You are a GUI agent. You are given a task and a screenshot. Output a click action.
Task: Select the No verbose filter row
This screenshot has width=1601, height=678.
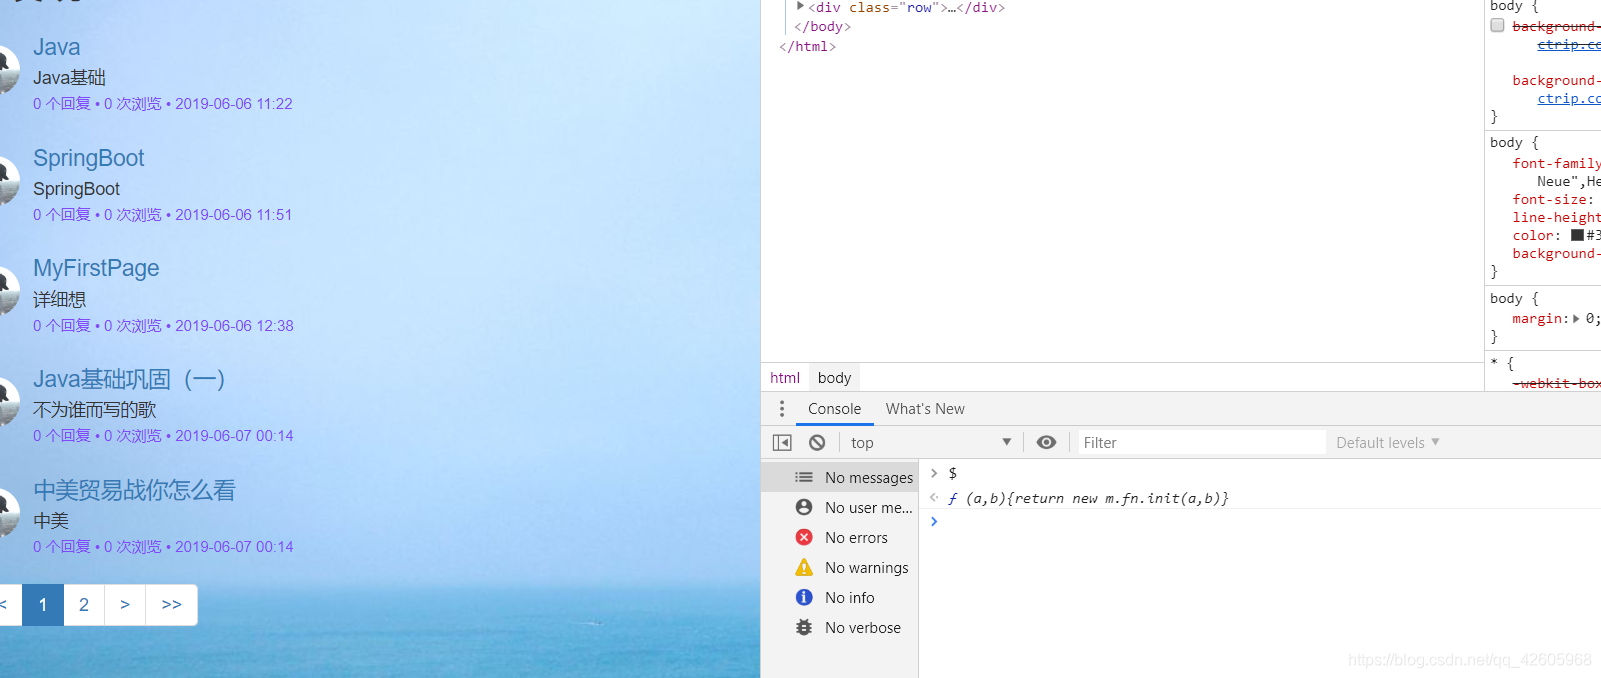click(x=840, y=628)
